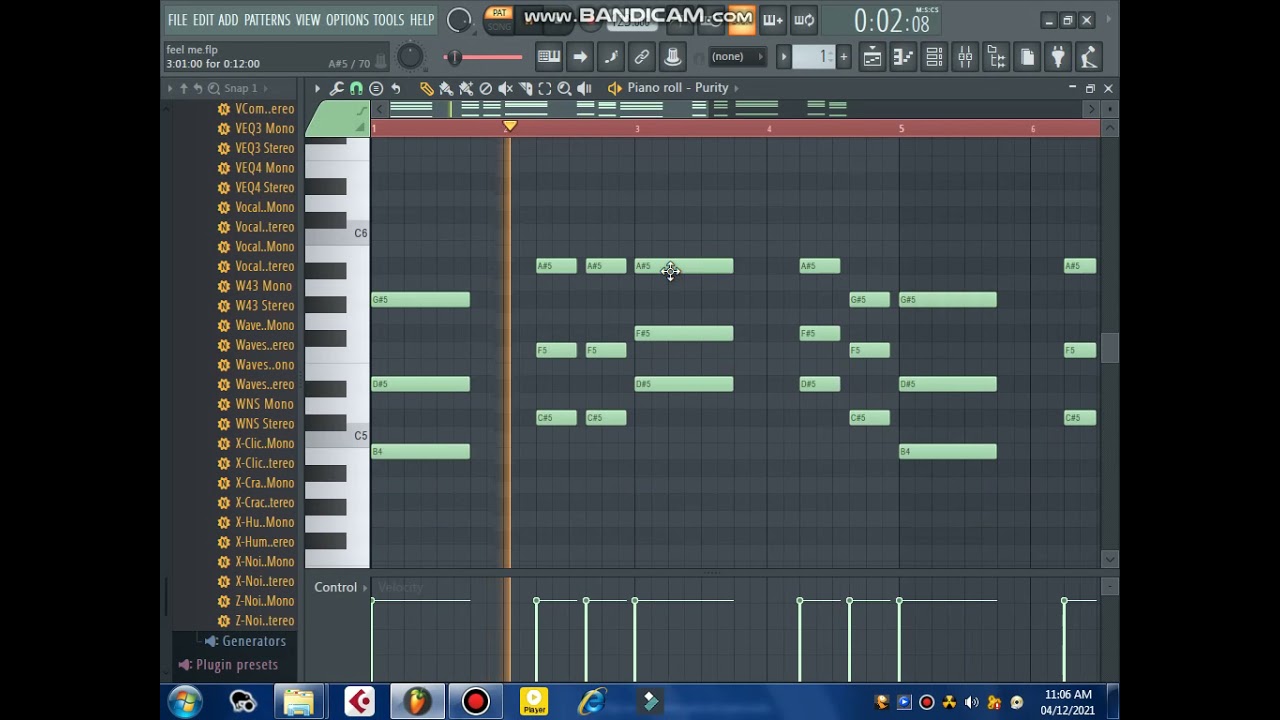Open the ADD menu
This screenshot has width=1280, height=720.
pos(229,20)
